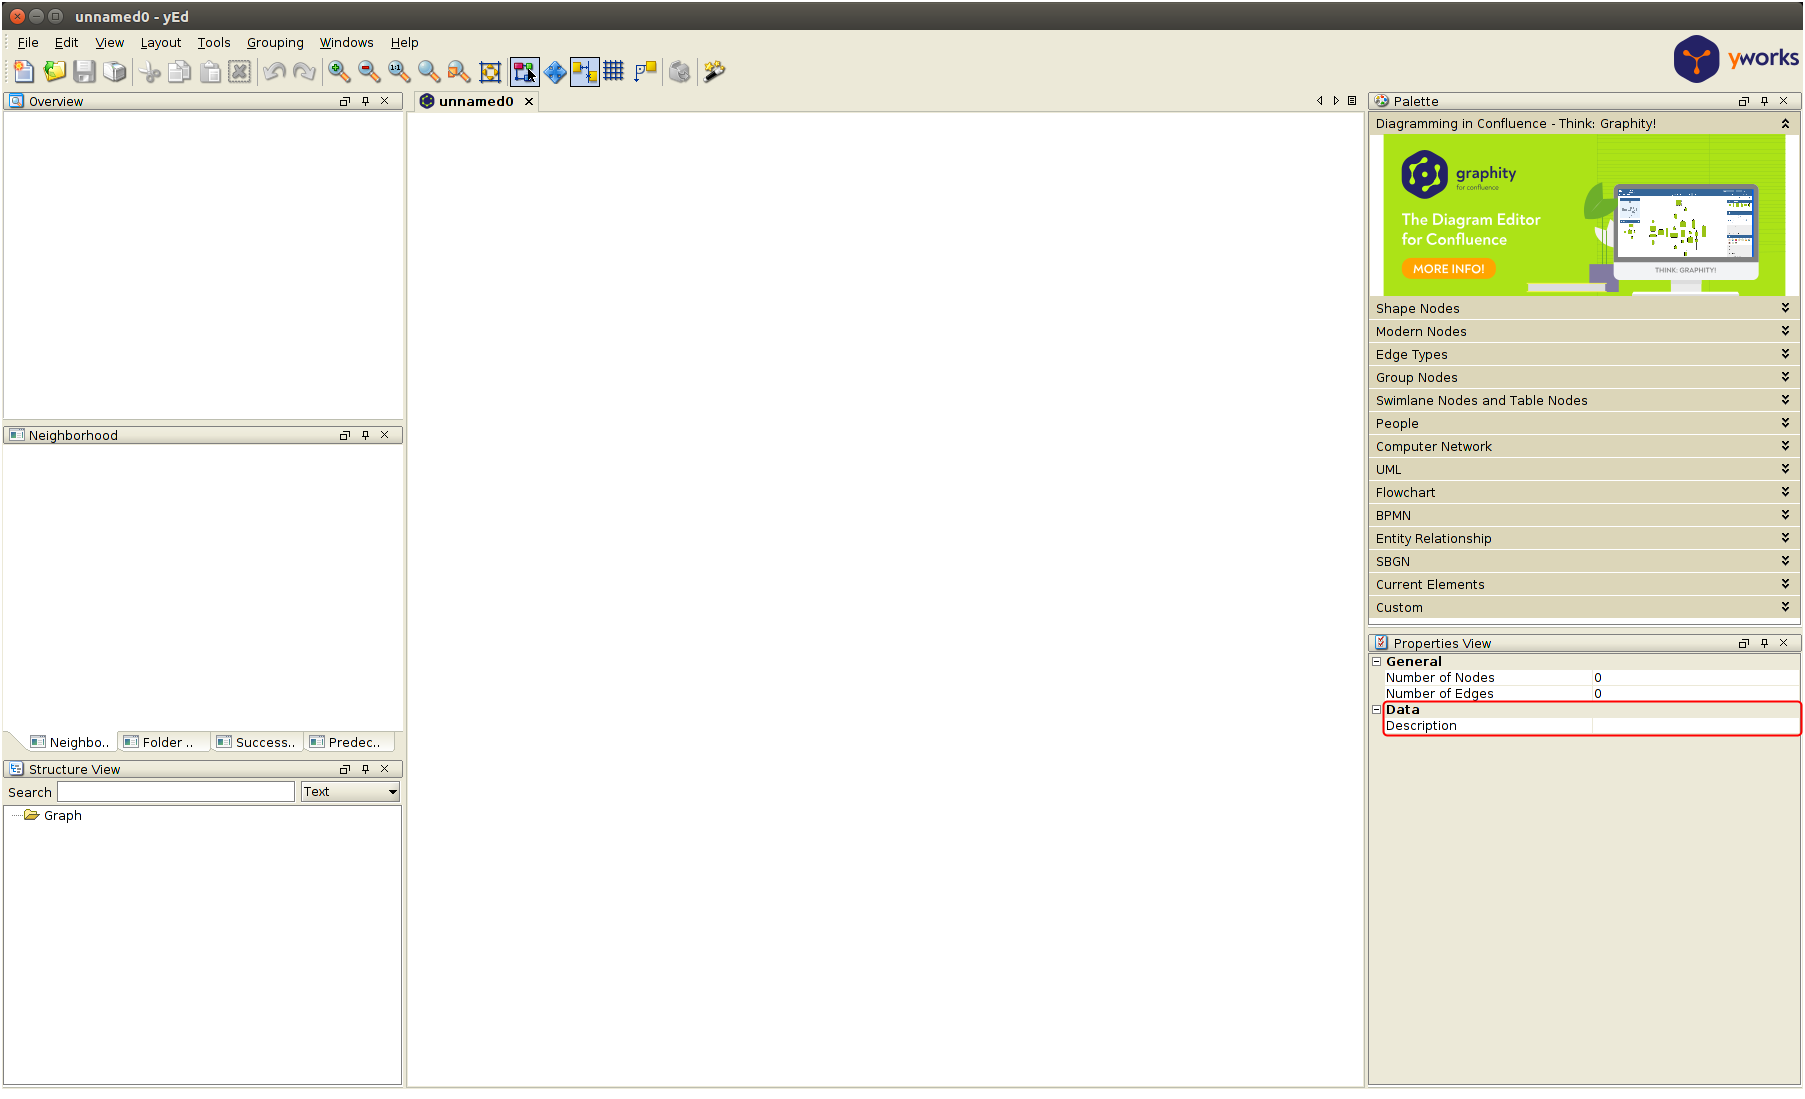Zoom in with the plus magnifier

[x=339, y=71]
